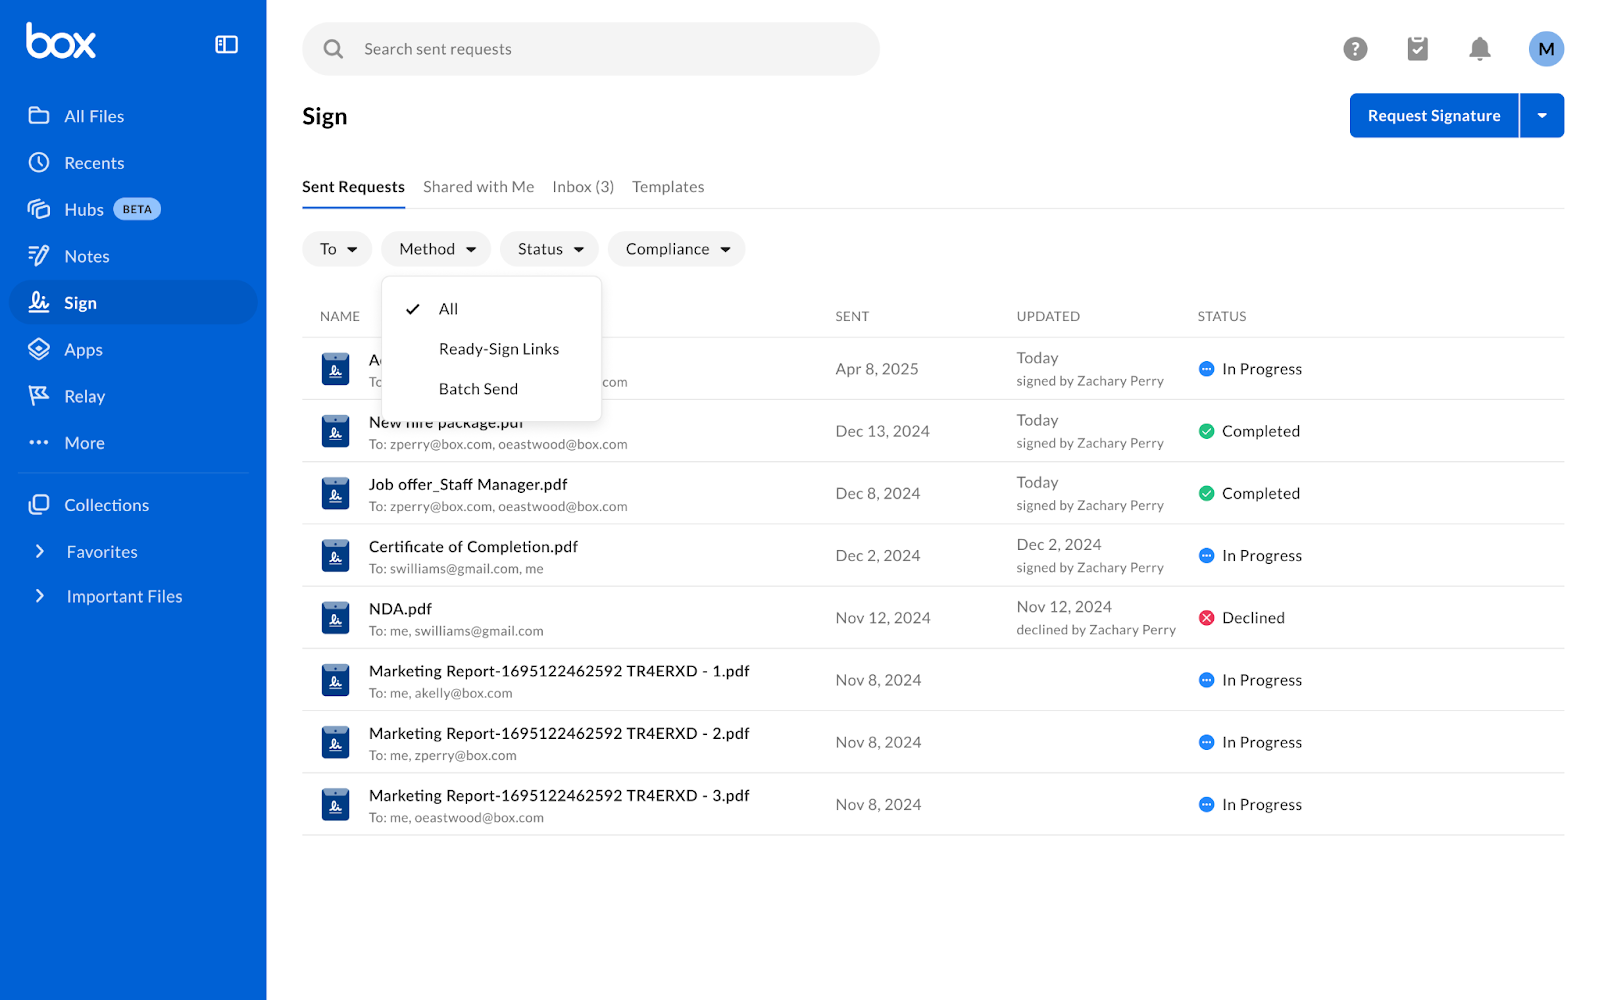Image resolution: width=1600 pixels, height=1000 pixels.
Task: Click the NDA.pdf document icon
Action: [x=335, y=619]
